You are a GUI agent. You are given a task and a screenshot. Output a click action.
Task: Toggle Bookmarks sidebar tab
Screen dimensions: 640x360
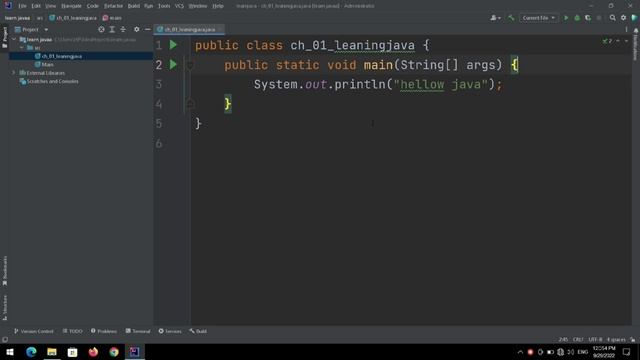click(4, 271)
